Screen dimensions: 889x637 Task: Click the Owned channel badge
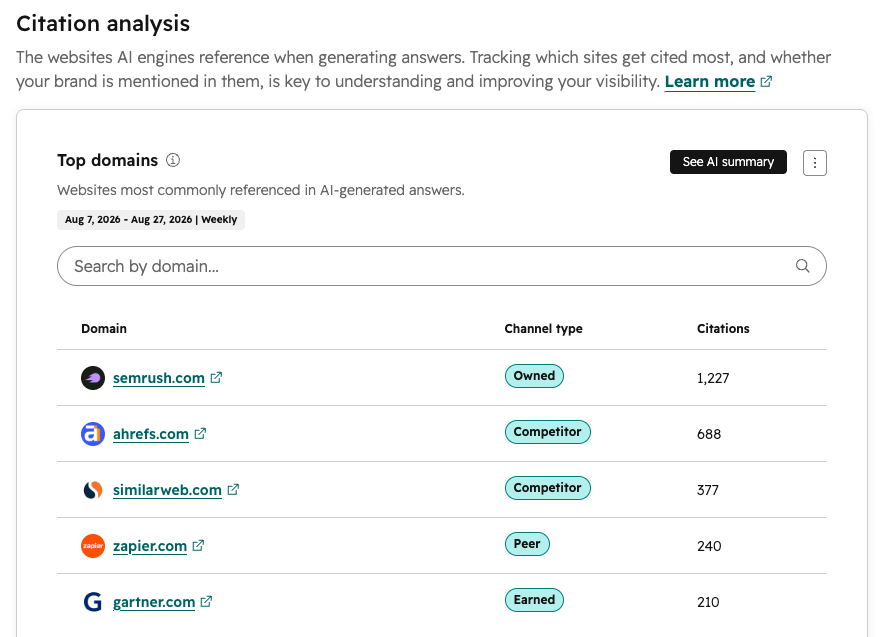point(534,376)
